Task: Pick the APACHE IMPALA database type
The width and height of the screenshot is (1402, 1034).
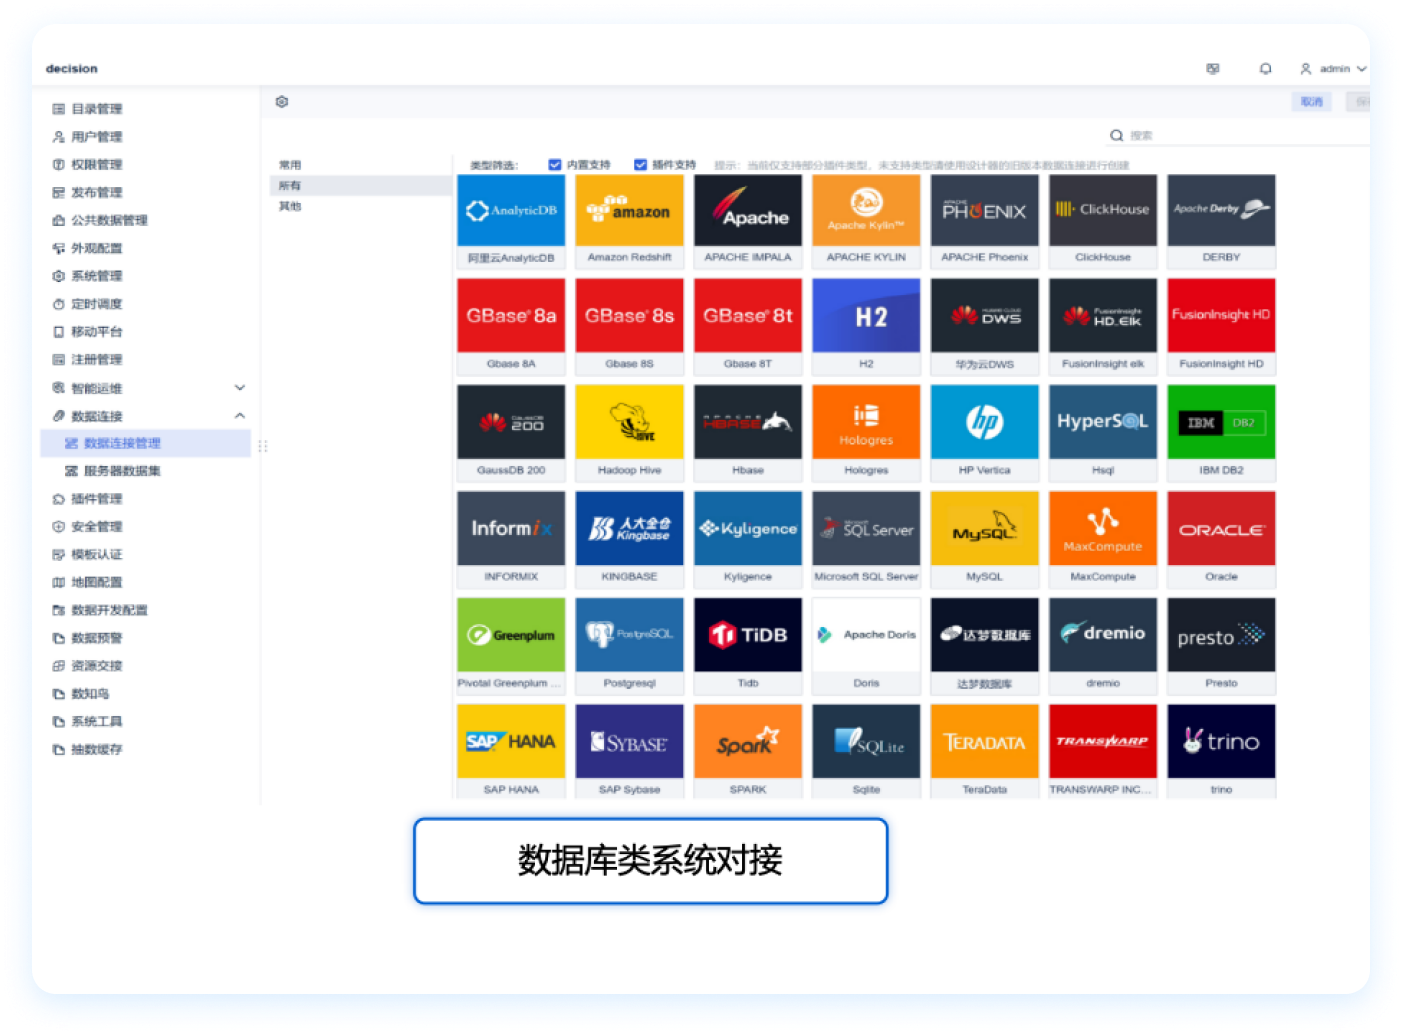Action: point(748,221)
